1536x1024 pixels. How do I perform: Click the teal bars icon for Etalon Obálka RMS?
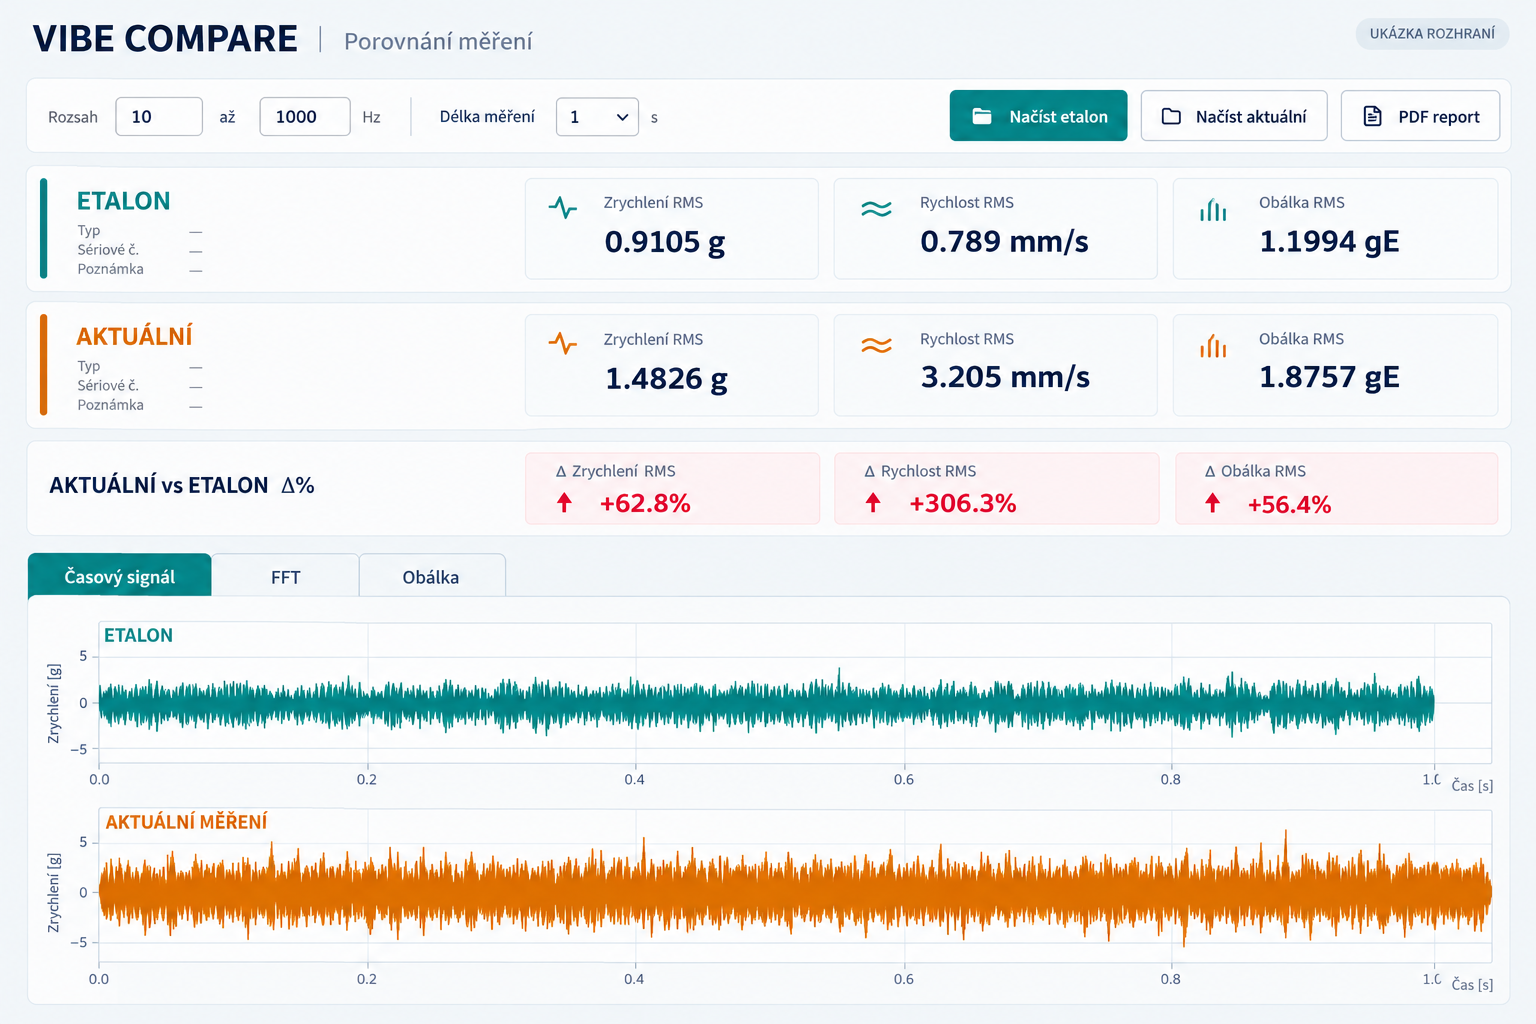(1213, 210)
